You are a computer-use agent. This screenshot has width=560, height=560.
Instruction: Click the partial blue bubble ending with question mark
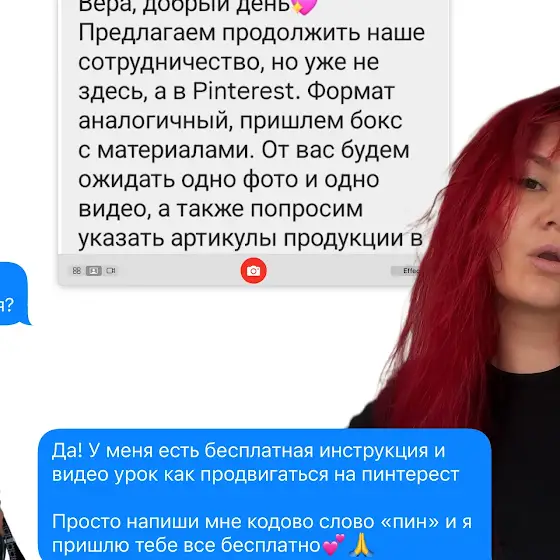pyautogui.click(x=13, y=294)
